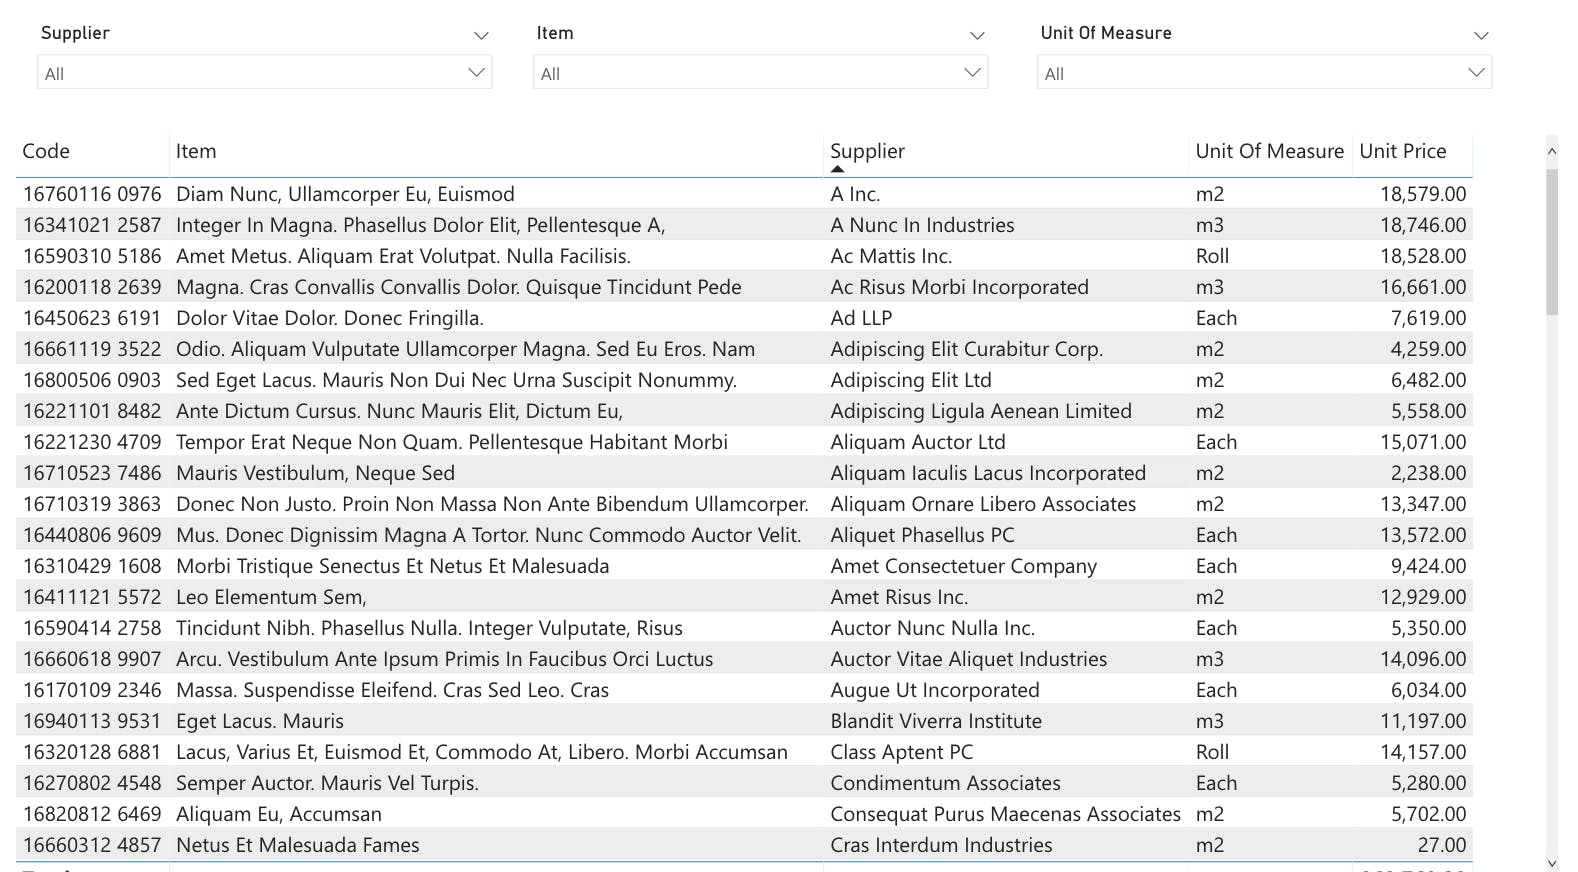Click the unit price 18,746.00

[1423, 225]
